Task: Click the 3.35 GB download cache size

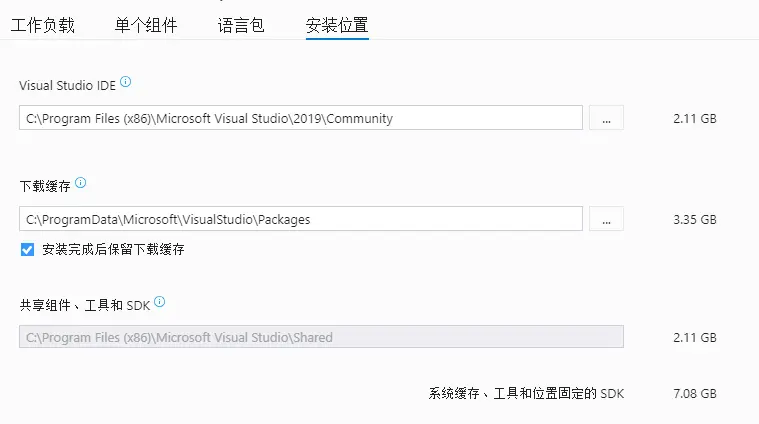Action: pyautogui.click(x=695, y=220)
